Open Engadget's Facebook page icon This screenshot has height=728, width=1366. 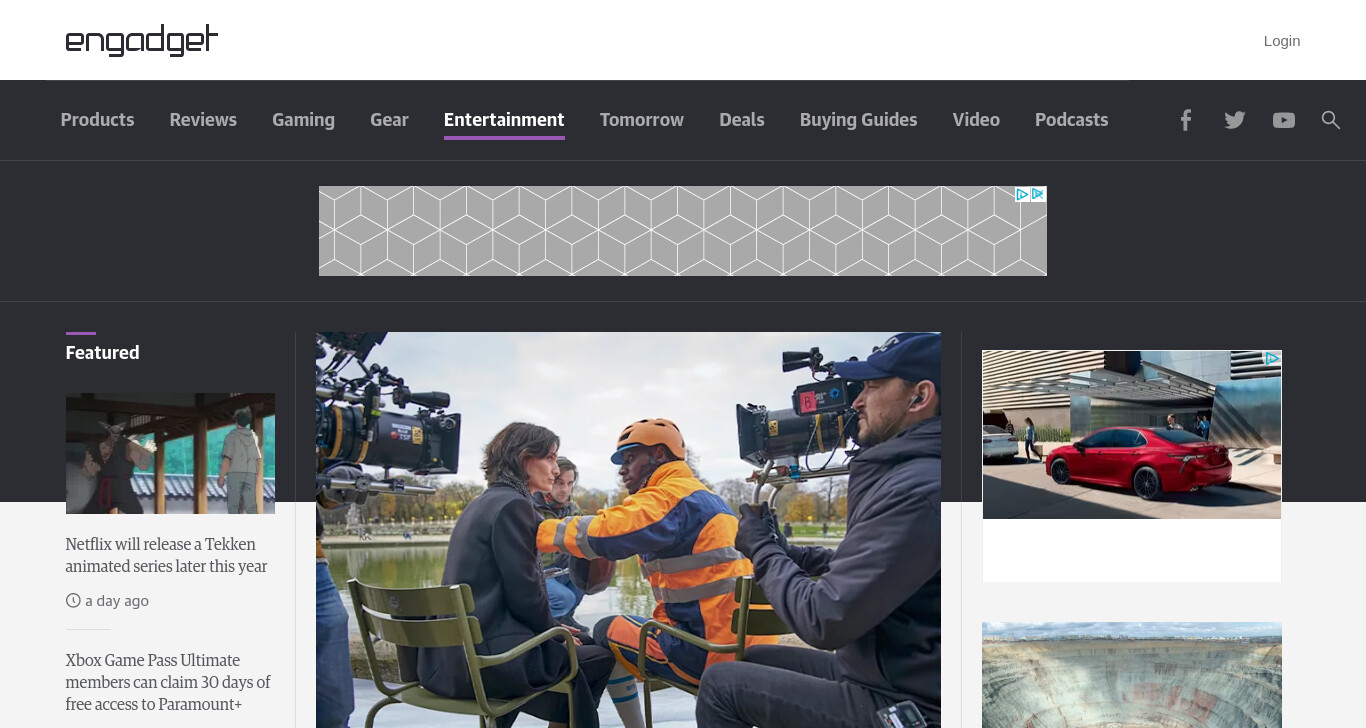[1185, 120]
